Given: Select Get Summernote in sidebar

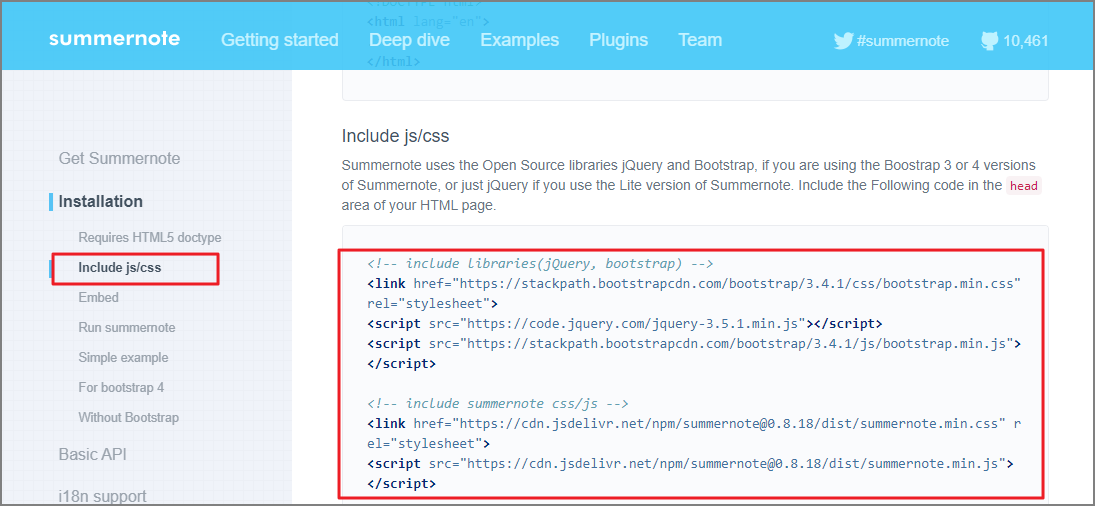Looking at the screenshot, I should pos(119,158).
